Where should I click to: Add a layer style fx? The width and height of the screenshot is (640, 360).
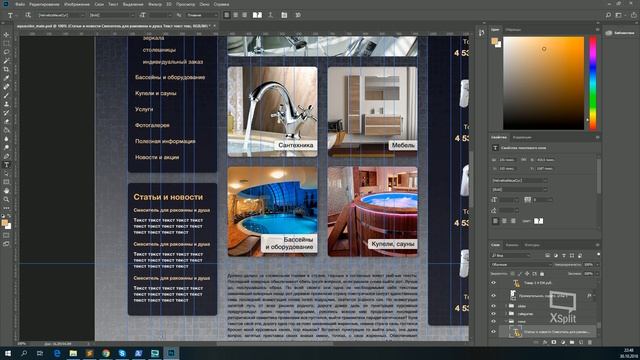[x=545, y=342]
